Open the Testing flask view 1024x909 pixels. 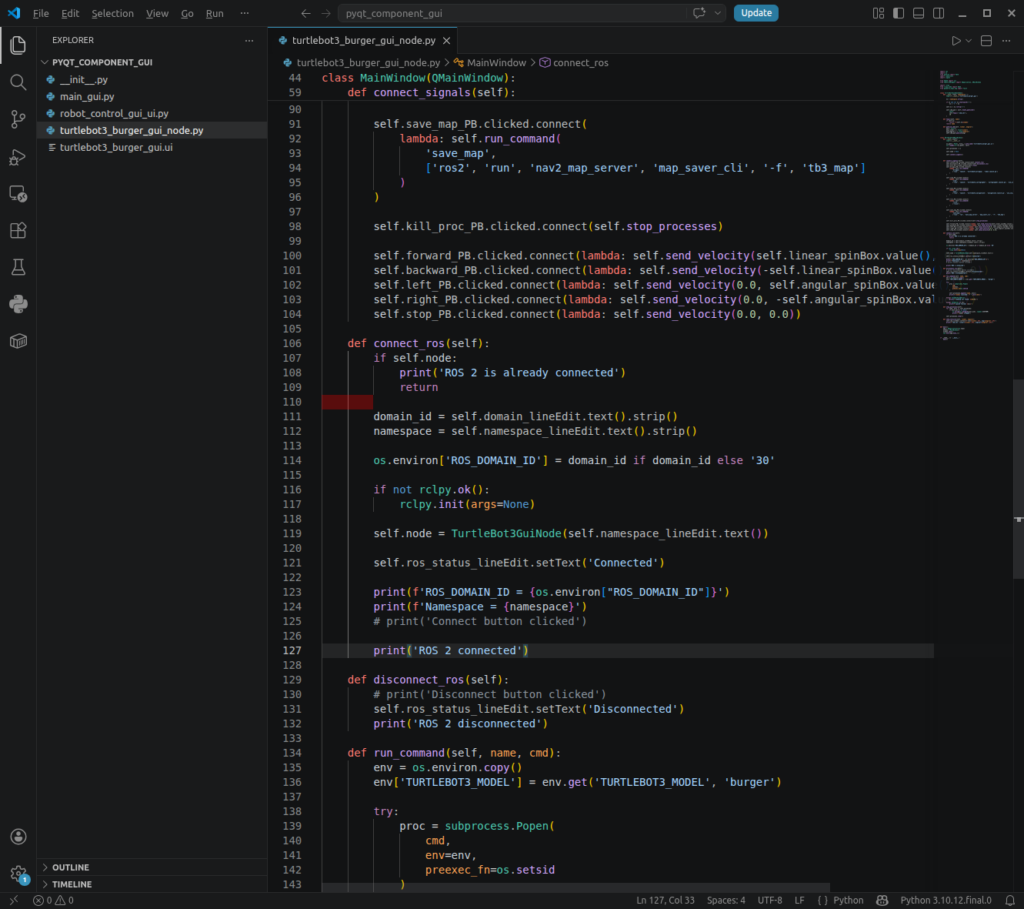pyautogui.click(x=18, y=267)
